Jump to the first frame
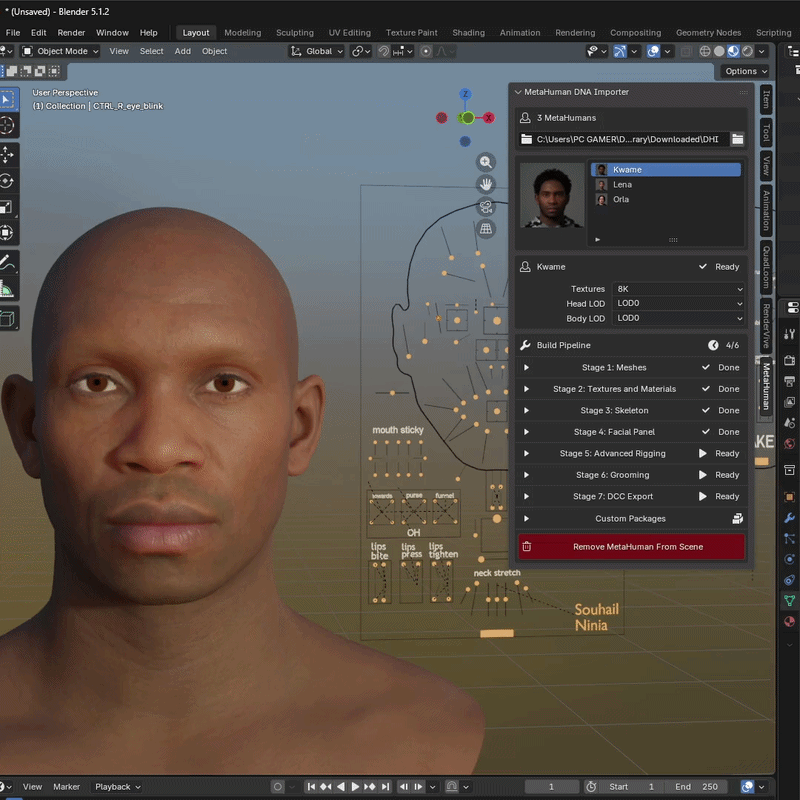Viewport: 800px width, 800px height. [x=311, y=787]
